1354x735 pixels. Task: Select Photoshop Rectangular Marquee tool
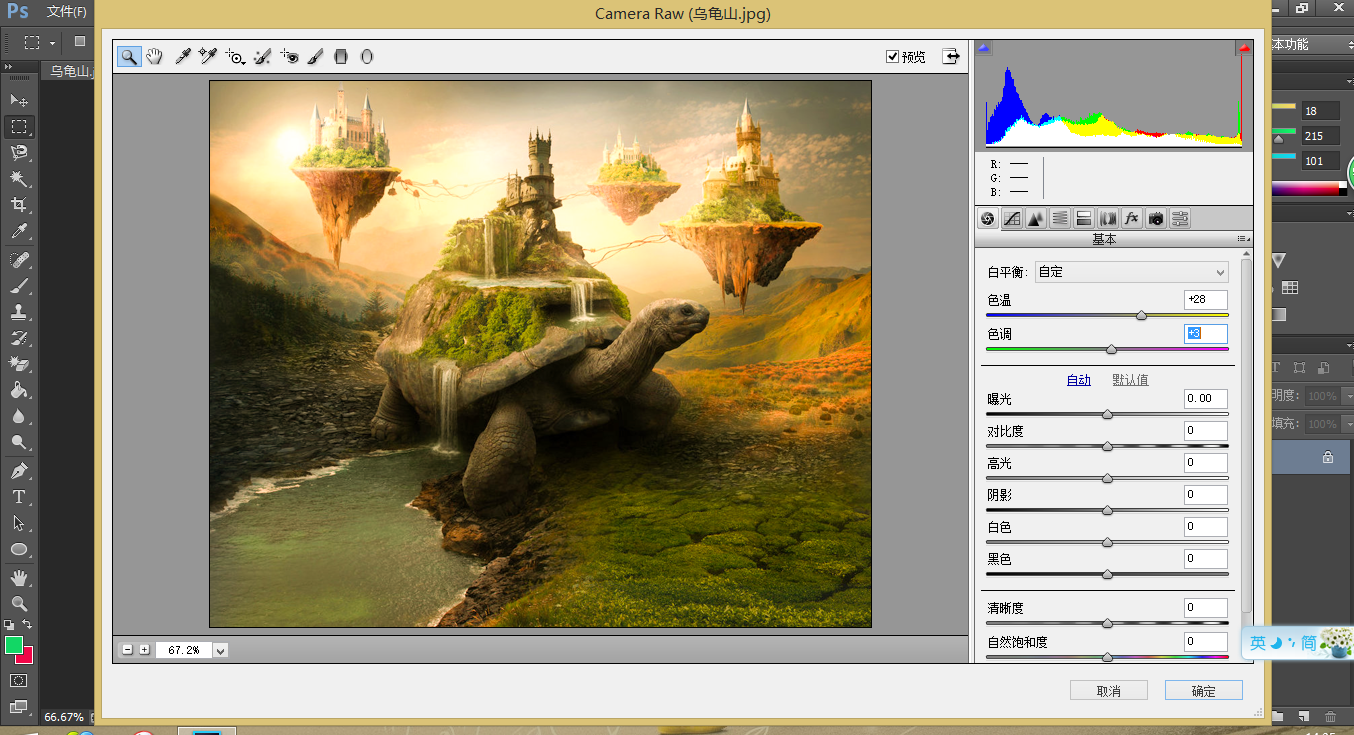pyautogui.click(x=19, y=127)
